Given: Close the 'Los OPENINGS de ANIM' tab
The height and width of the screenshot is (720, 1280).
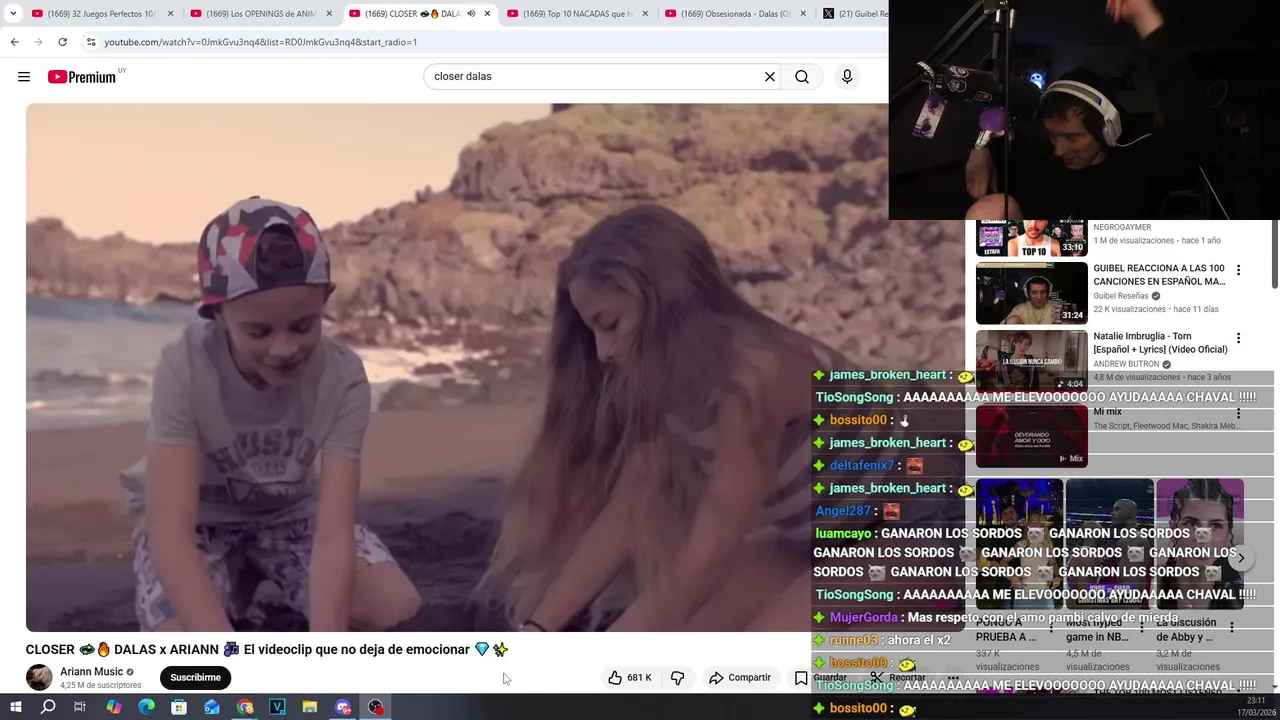Looking at the screenshot, I should pos(329,14).
